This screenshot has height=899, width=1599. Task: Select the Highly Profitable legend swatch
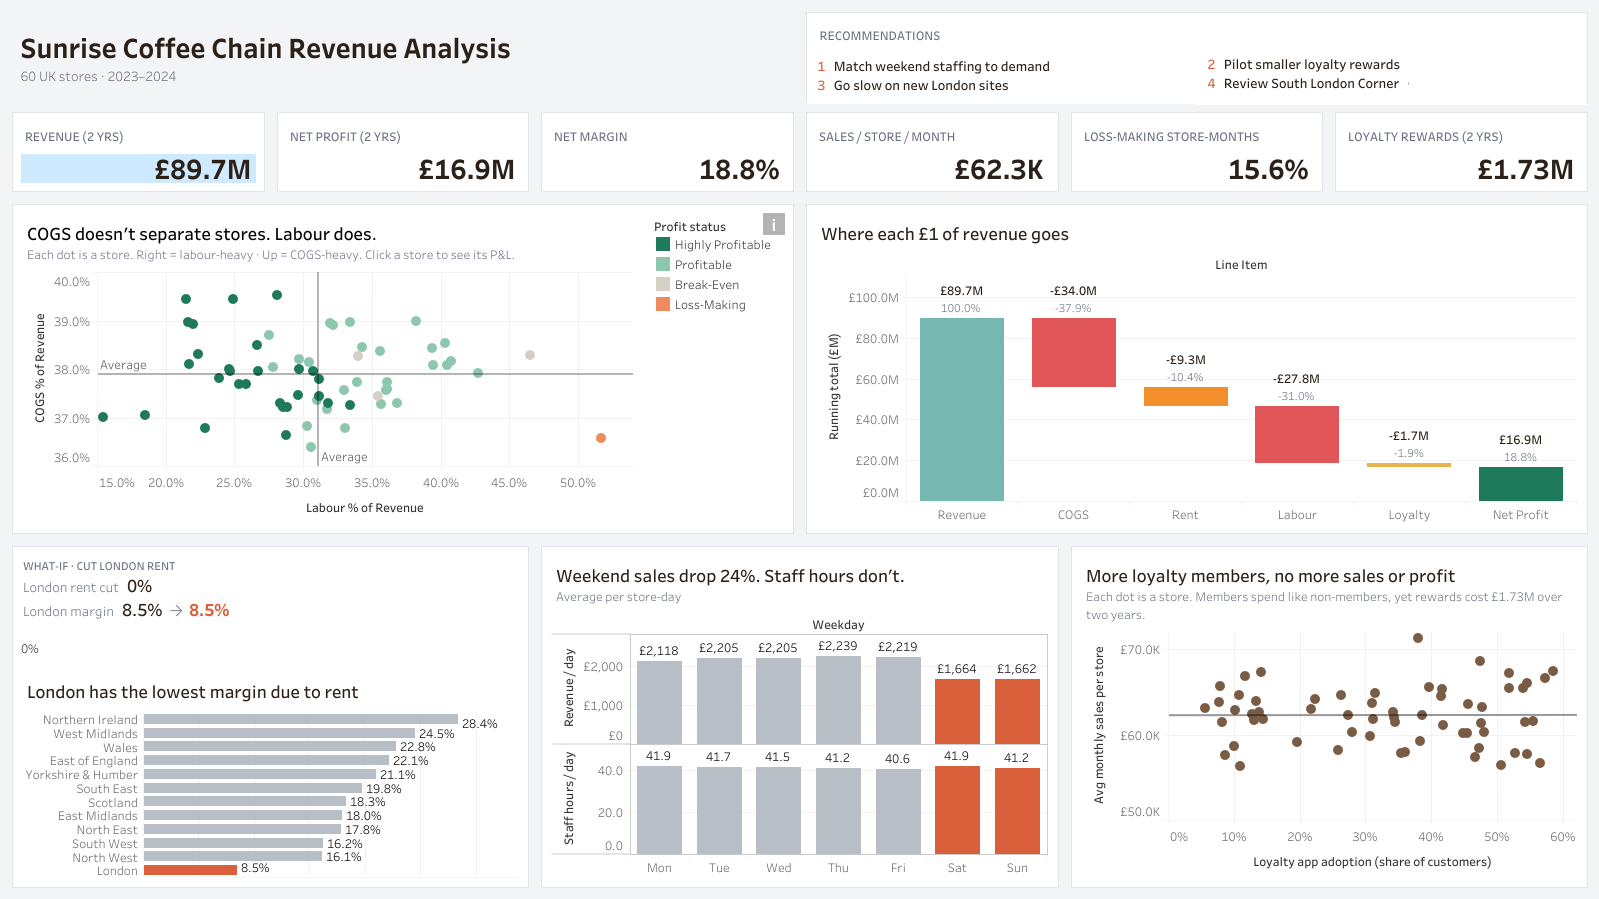(x=662, y=244)
